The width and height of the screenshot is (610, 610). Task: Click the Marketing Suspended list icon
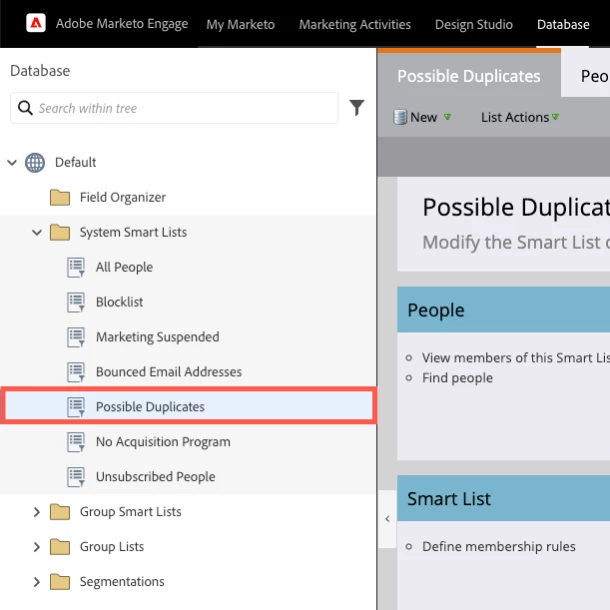click(x=76, y=337)
